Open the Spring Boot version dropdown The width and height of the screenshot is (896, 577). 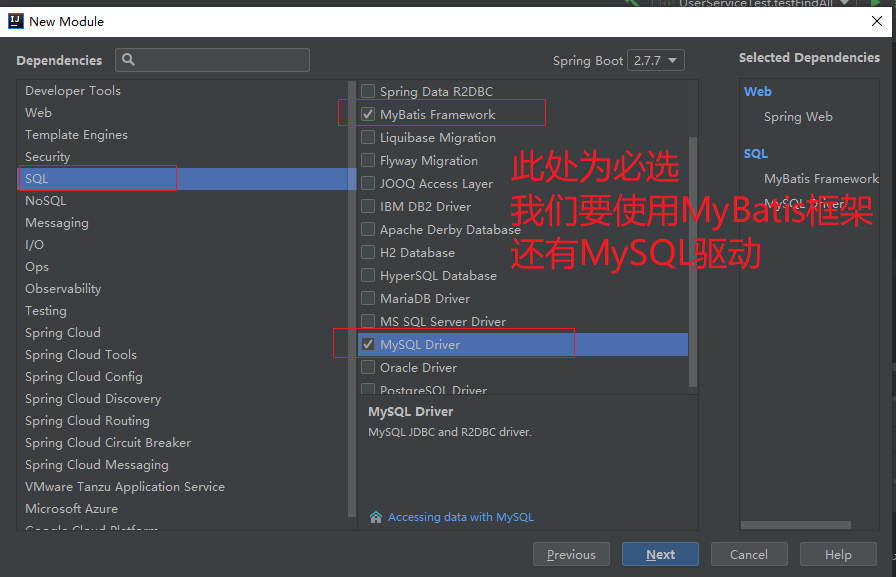(x=656, y=61)
